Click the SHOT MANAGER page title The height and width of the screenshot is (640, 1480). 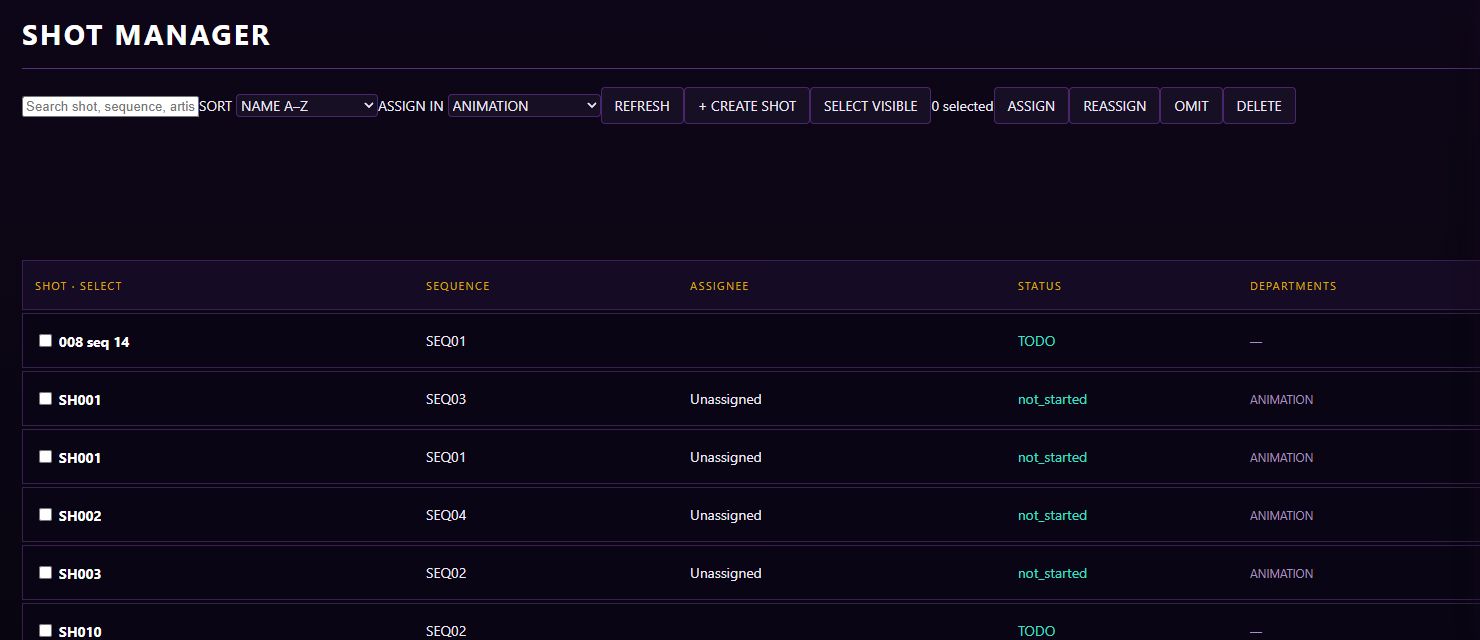coord(146,35)
